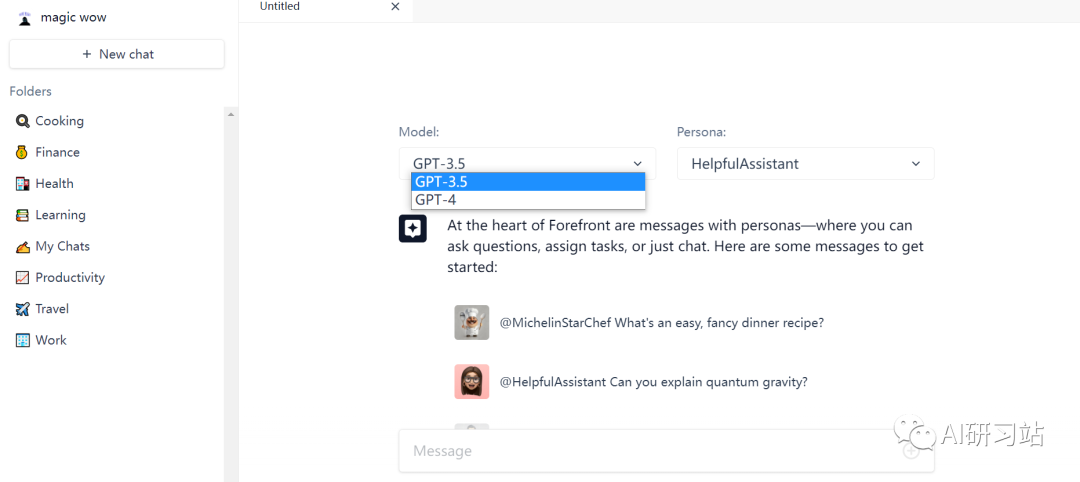Screen dimensions: 1080x482
Task: Open the Persona HelpfulAssistant dropdown
Action: (806, 164)
